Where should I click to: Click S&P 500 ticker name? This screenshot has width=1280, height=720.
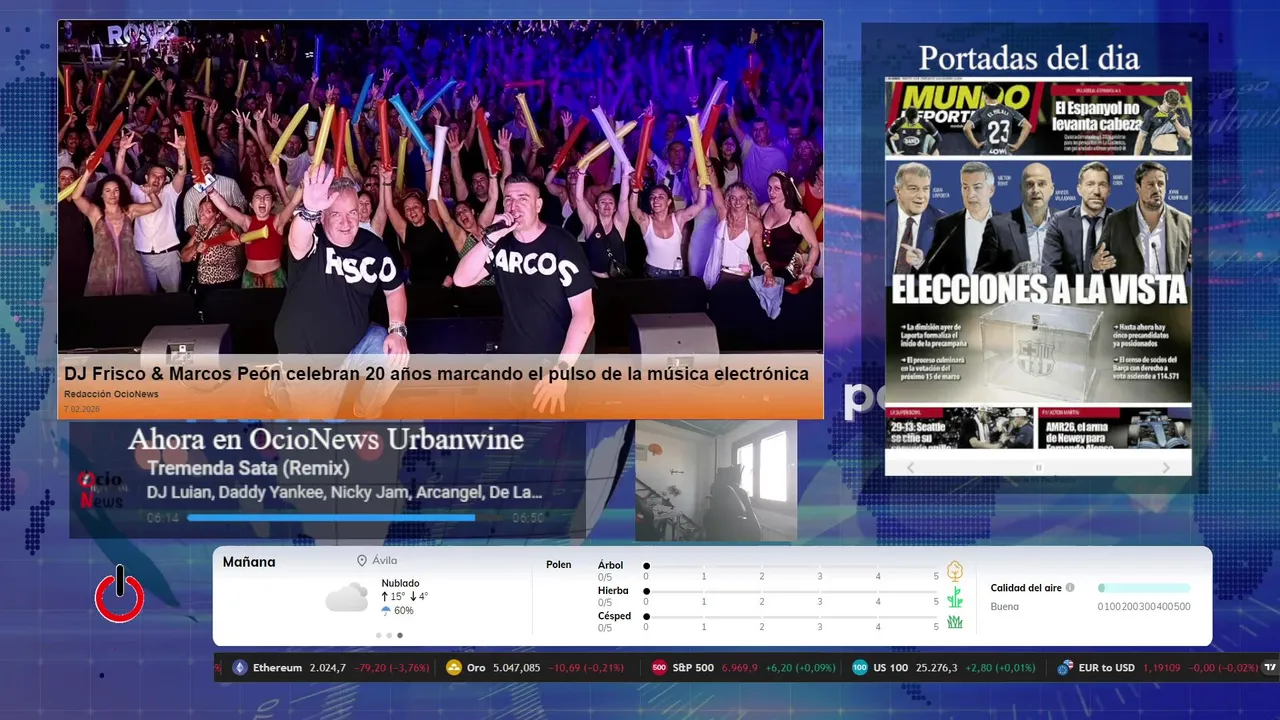[693, 668]
